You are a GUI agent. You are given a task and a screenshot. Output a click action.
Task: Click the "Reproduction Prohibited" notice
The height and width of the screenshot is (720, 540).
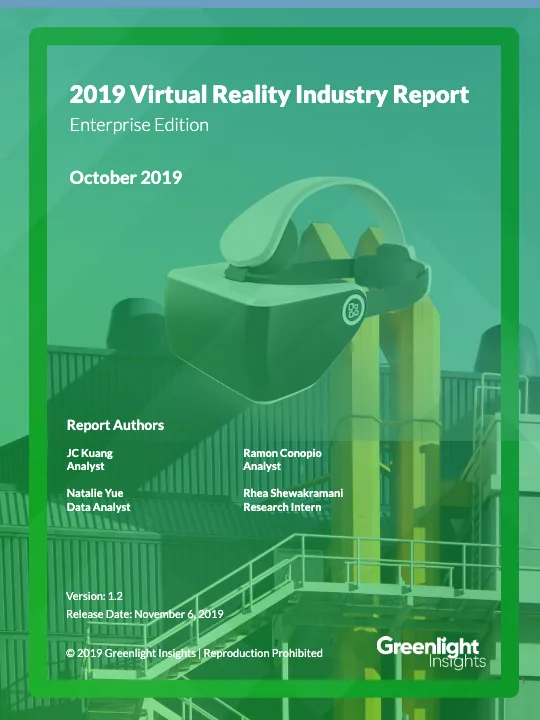point(263,653)
